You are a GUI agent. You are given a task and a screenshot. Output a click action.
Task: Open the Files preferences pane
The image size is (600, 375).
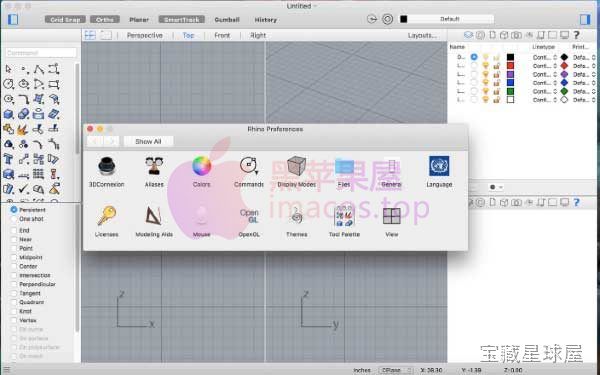coord(344,171)
